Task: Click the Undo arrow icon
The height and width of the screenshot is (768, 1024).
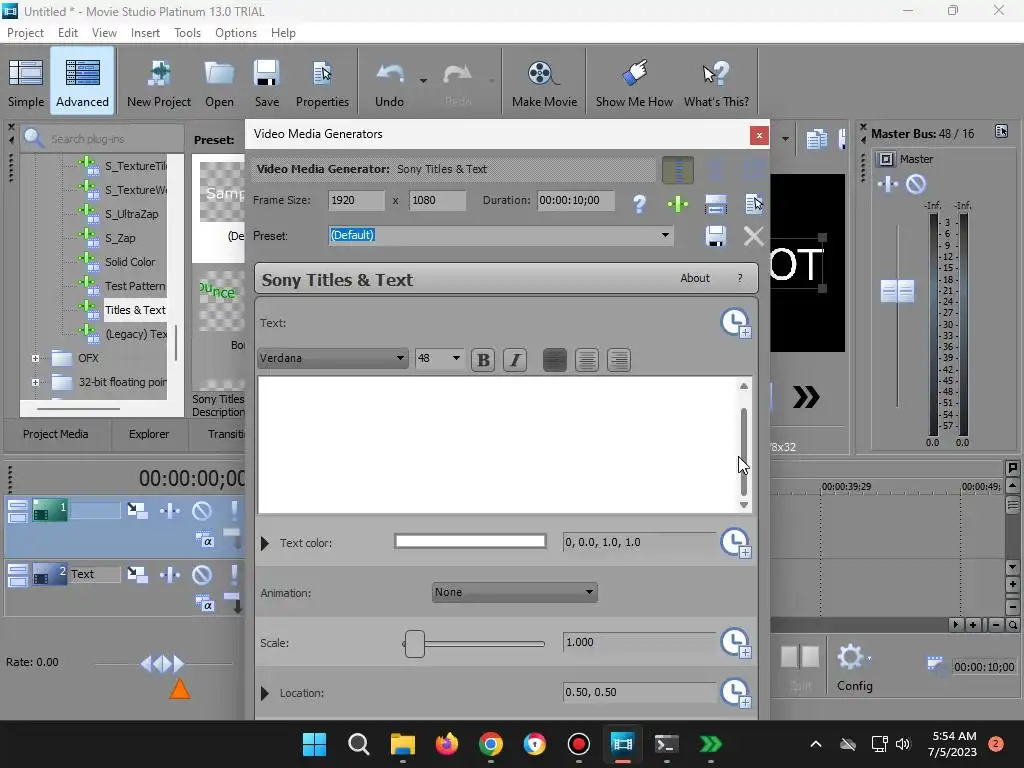Action: (390, 74)
